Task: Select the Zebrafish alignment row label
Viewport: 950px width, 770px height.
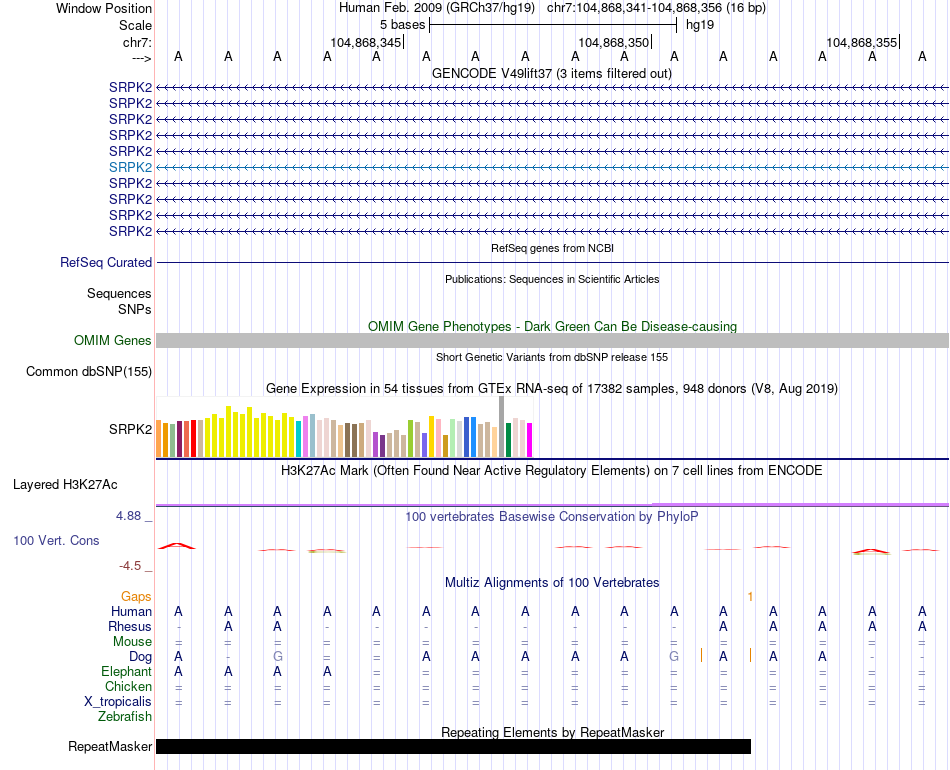Action: tap(125, 717)
